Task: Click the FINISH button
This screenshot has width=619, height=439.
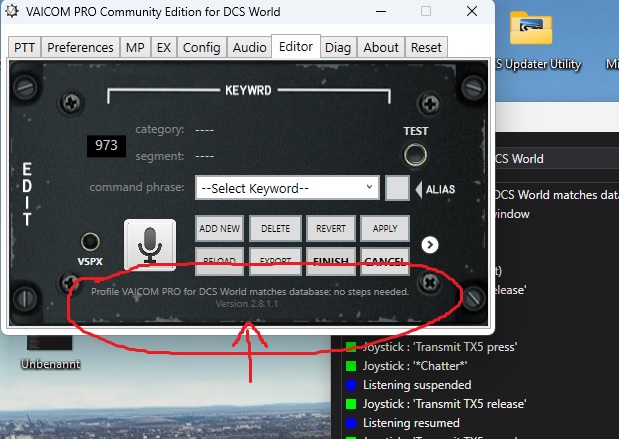Action: pos(331,261)
